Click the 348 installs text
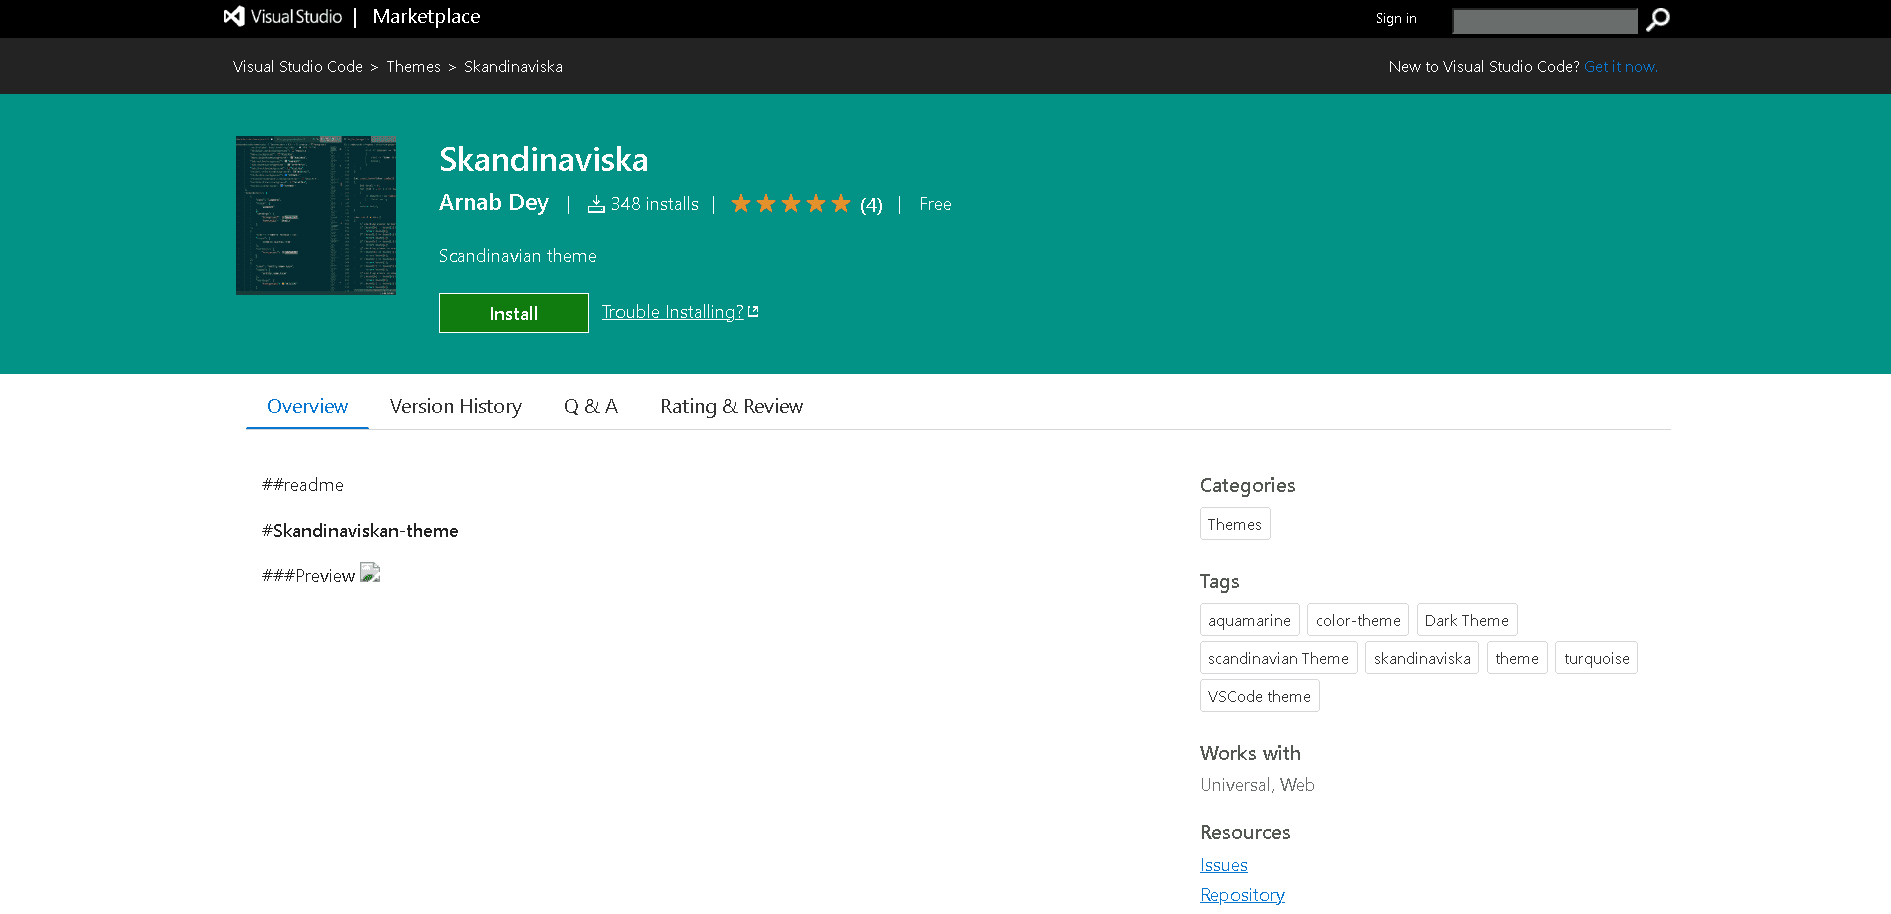The image size is (1891, 914). tap(655, 204)
